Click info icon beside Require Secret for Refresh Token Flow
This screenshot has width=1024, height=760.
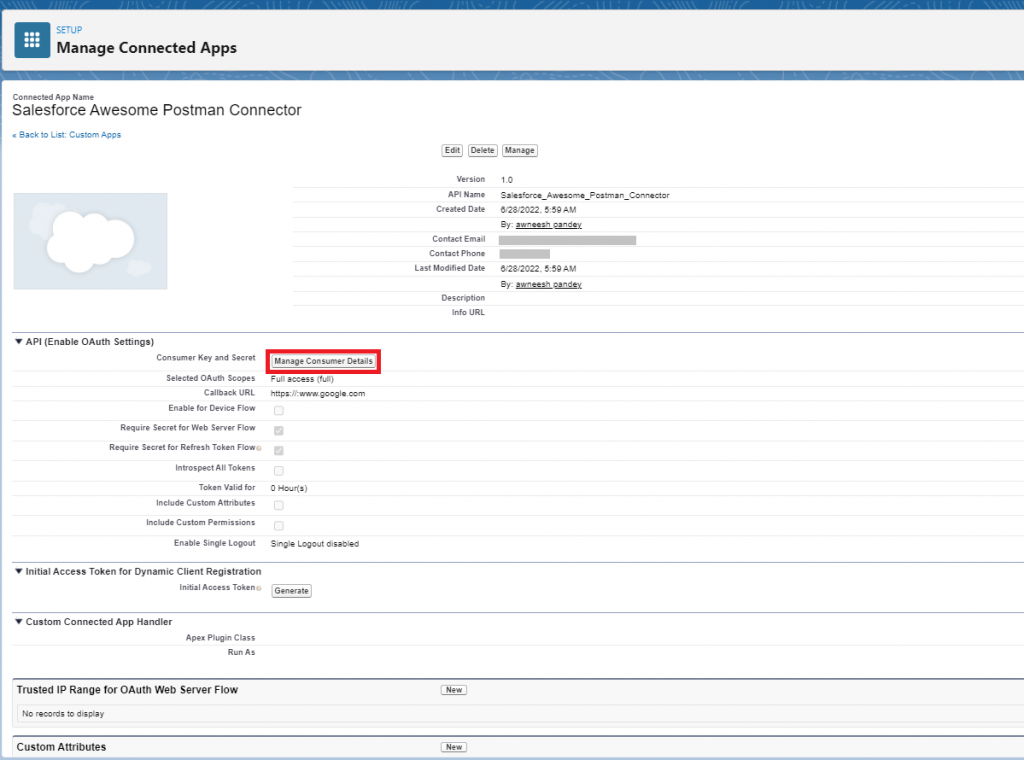pyautogui.click(x=259, y=449)
